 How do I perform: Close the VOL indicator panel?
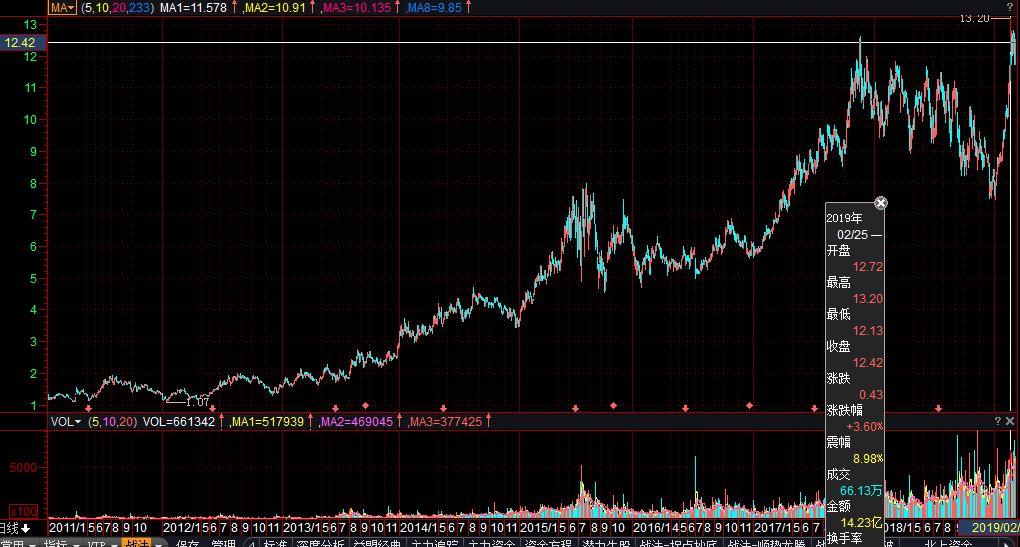point(1010,421)
